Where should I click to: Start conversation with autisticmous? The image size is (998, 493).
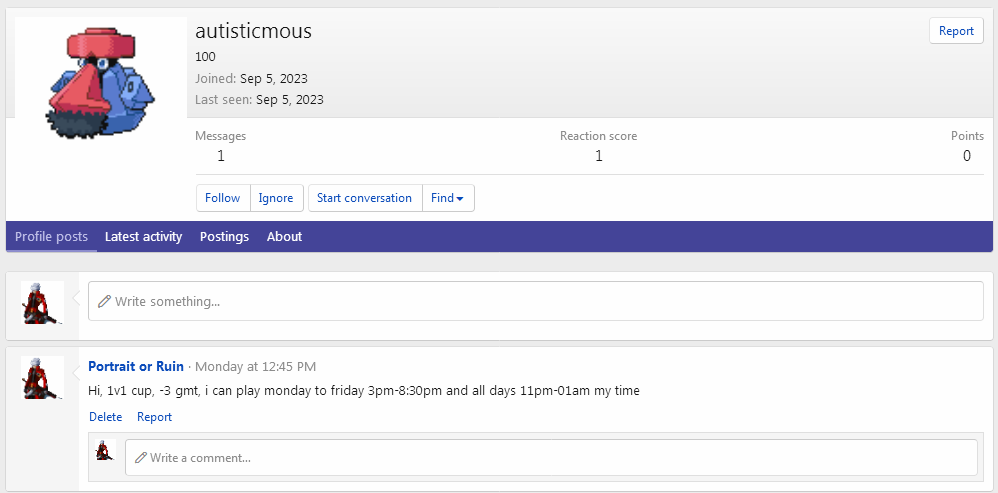[364, 198]
